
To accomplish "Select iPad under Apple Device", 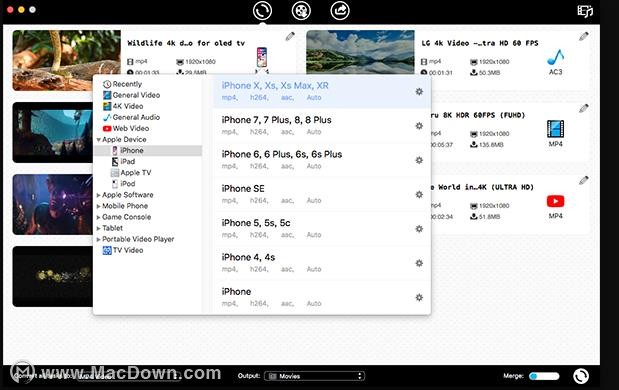I will [x=123, y=161].
